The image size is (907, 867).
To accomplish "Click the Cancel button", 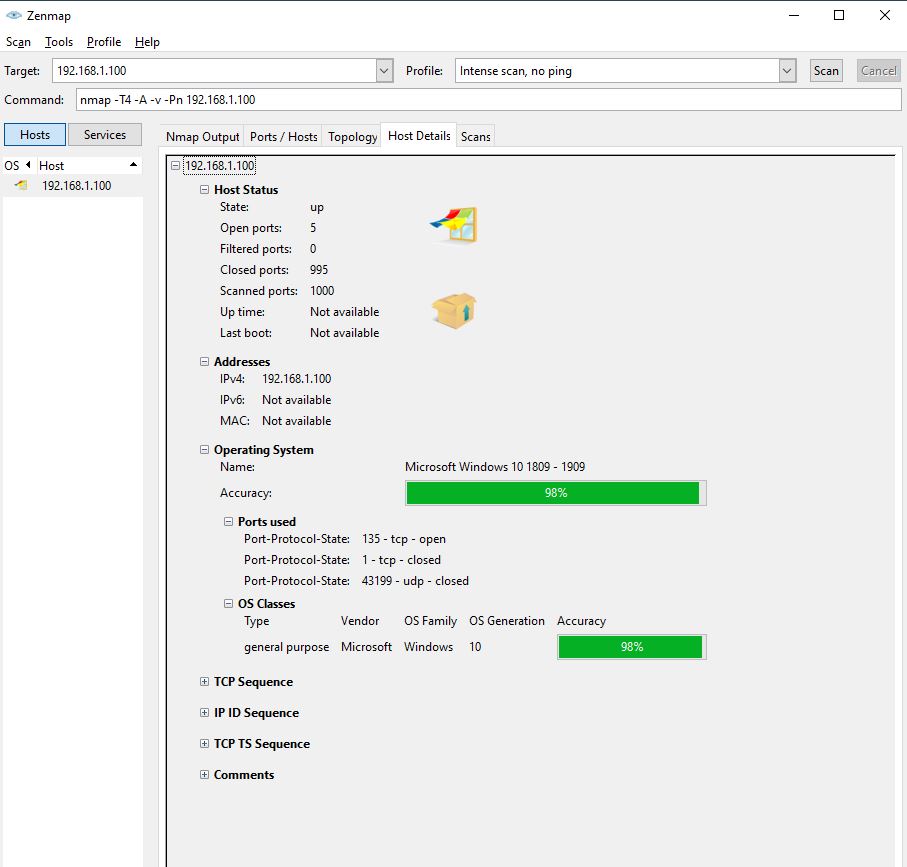I will pos(878,71).
